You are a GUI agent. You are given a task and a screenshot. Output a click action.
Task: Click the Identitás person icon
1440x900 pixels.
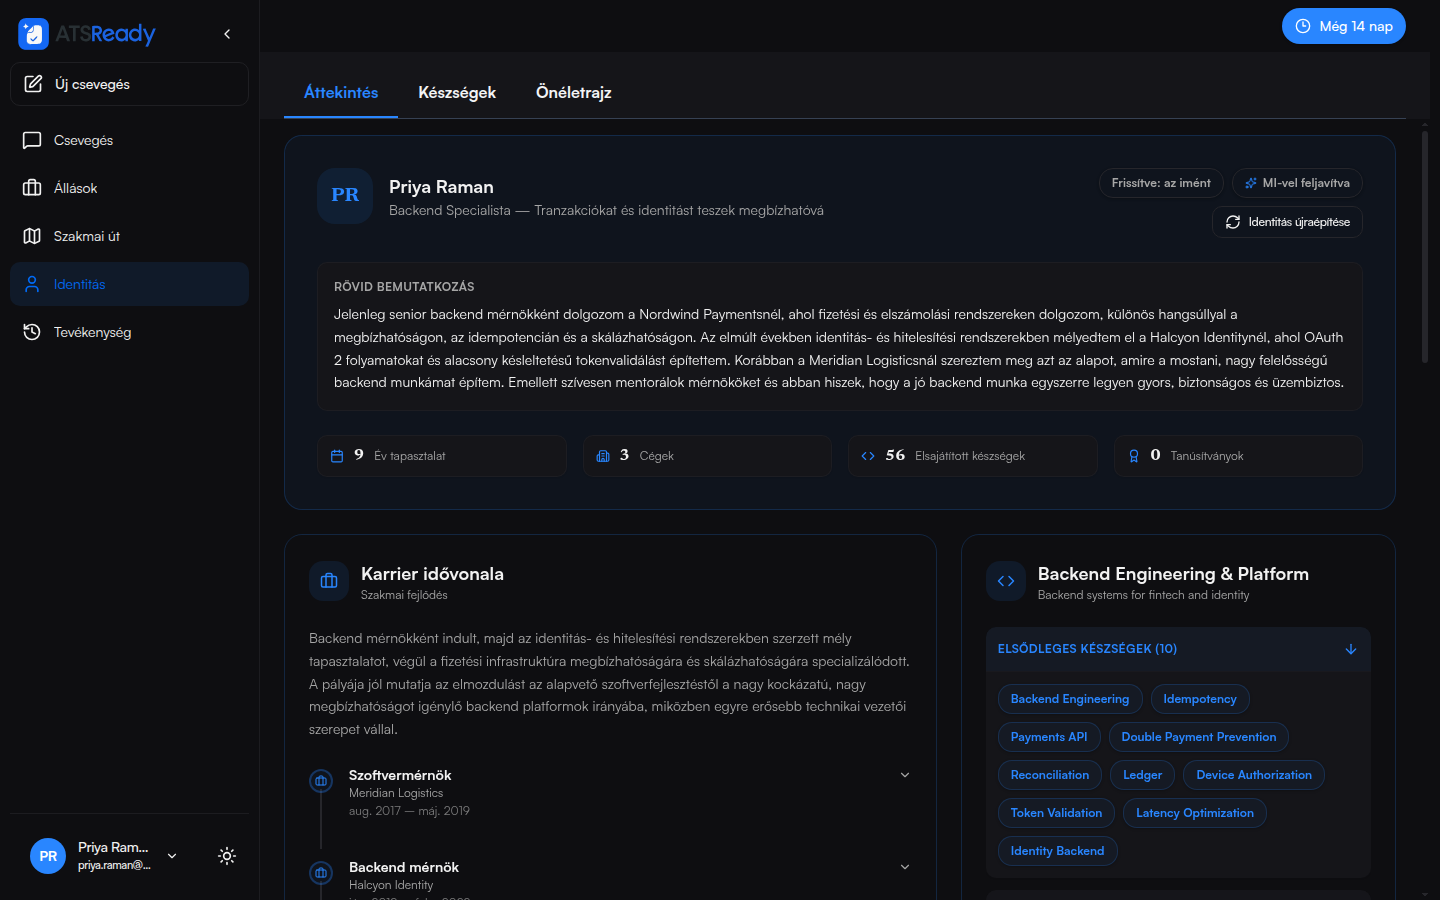tap(32, 284)
